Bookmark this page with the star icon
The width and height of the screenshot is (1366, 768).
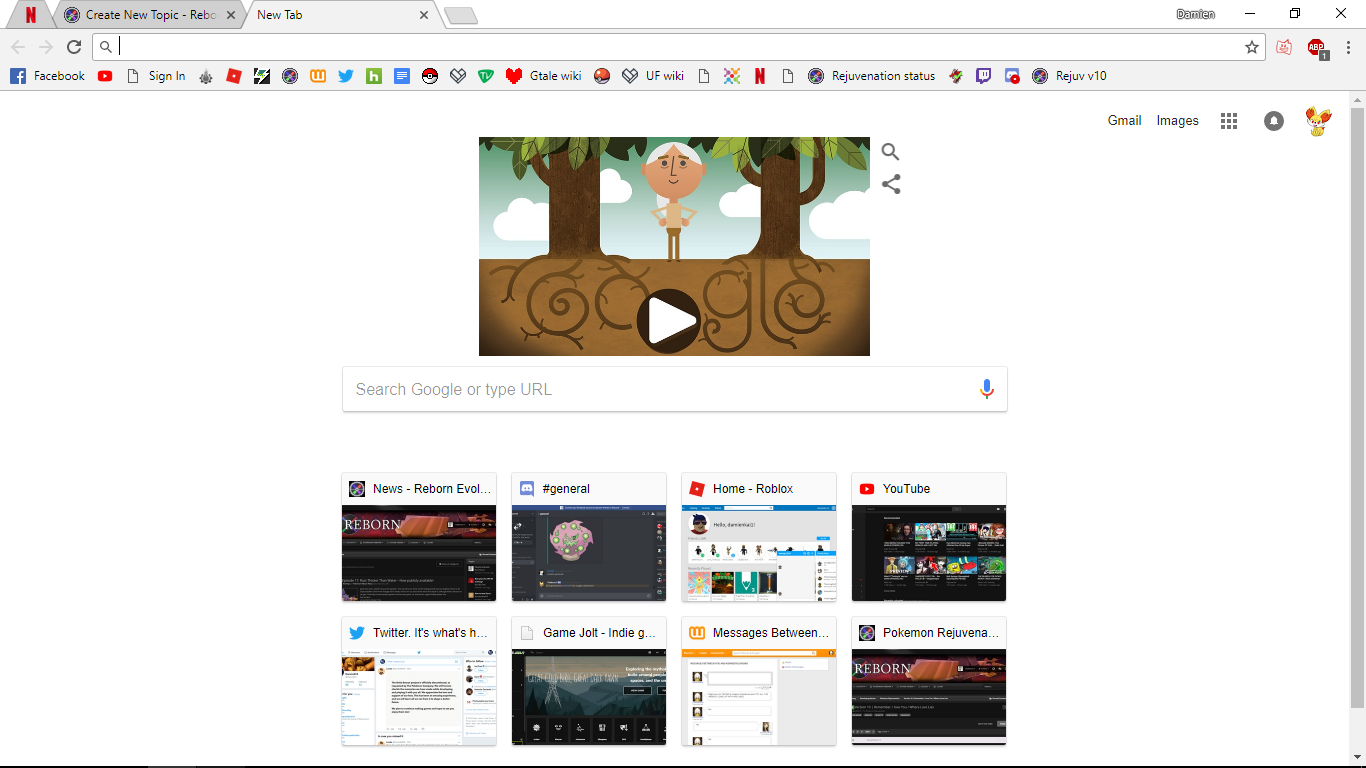pos(1252,47)
